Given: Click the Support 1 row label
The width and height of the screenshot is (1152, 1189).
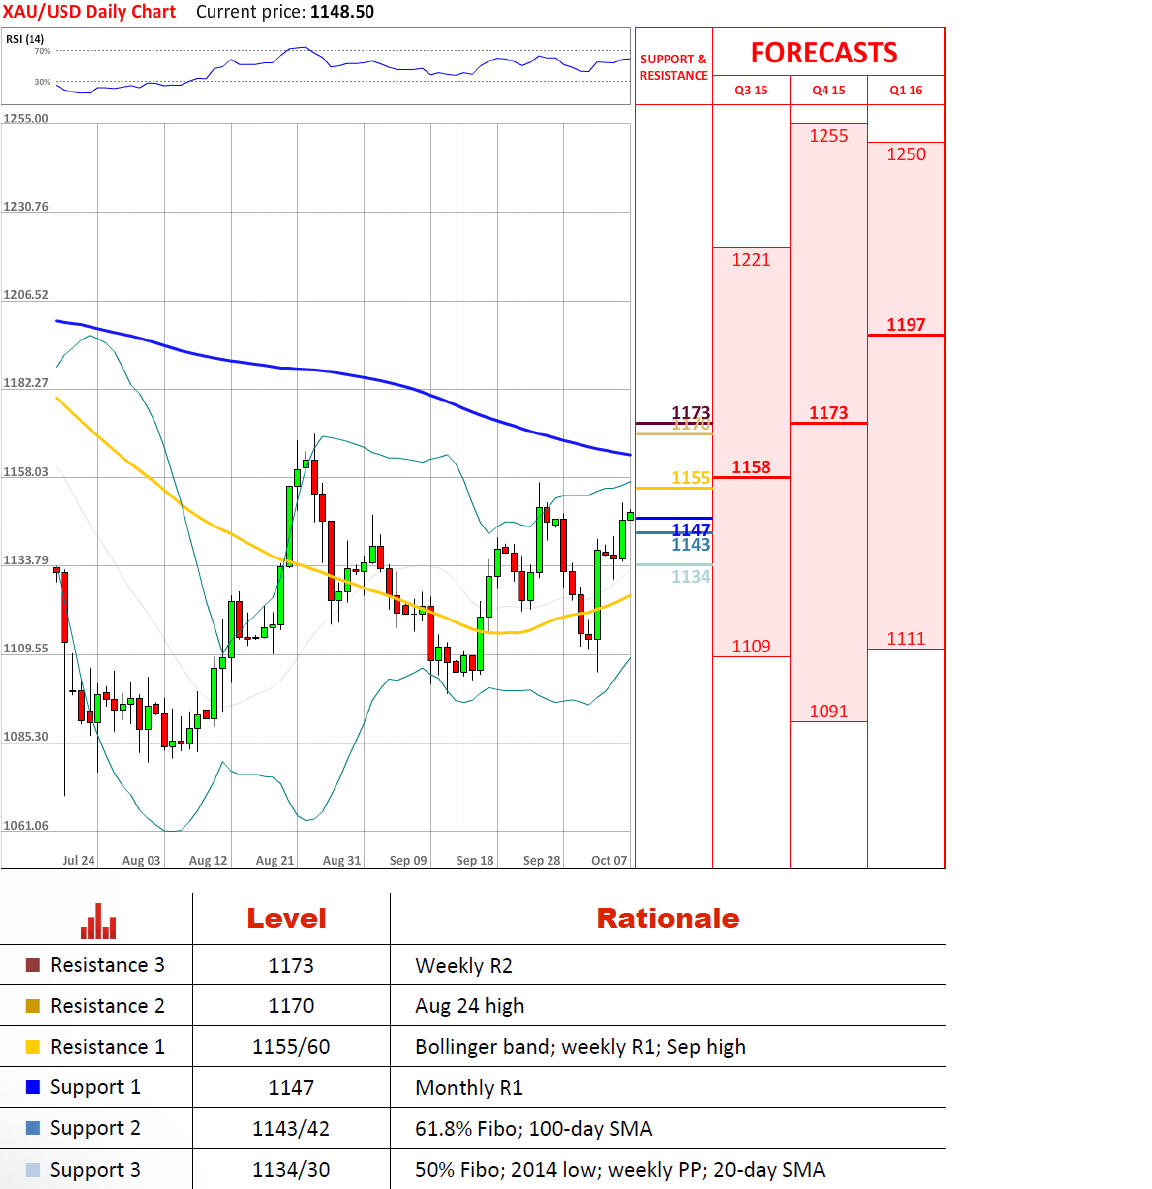Looking at the screenshot, I should click(x=96, y=1088).
